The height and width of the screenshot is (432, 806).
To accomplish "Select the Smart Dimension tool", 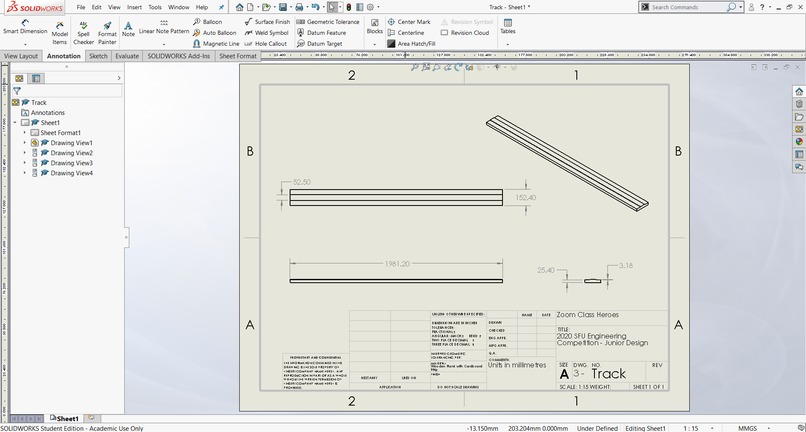I will 25,27.
